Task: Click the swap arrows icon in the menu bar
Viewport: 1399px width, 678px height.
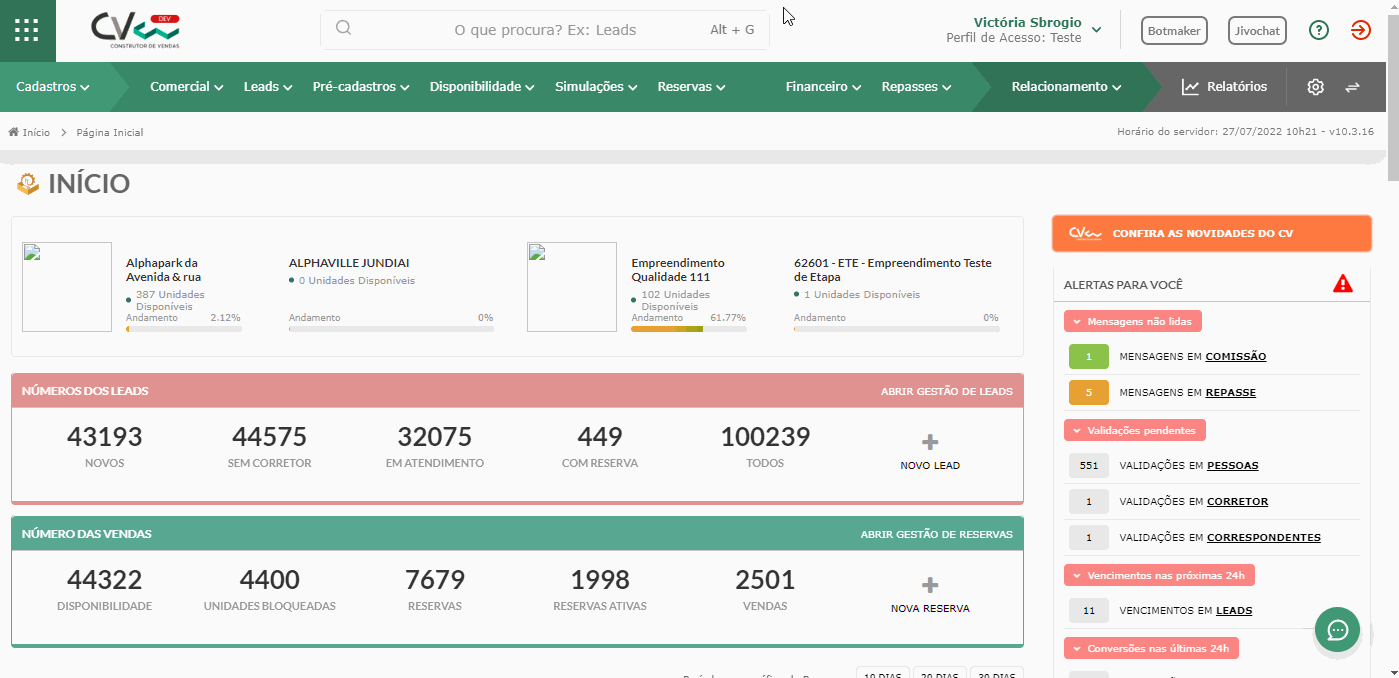Action: [1352, 87]
